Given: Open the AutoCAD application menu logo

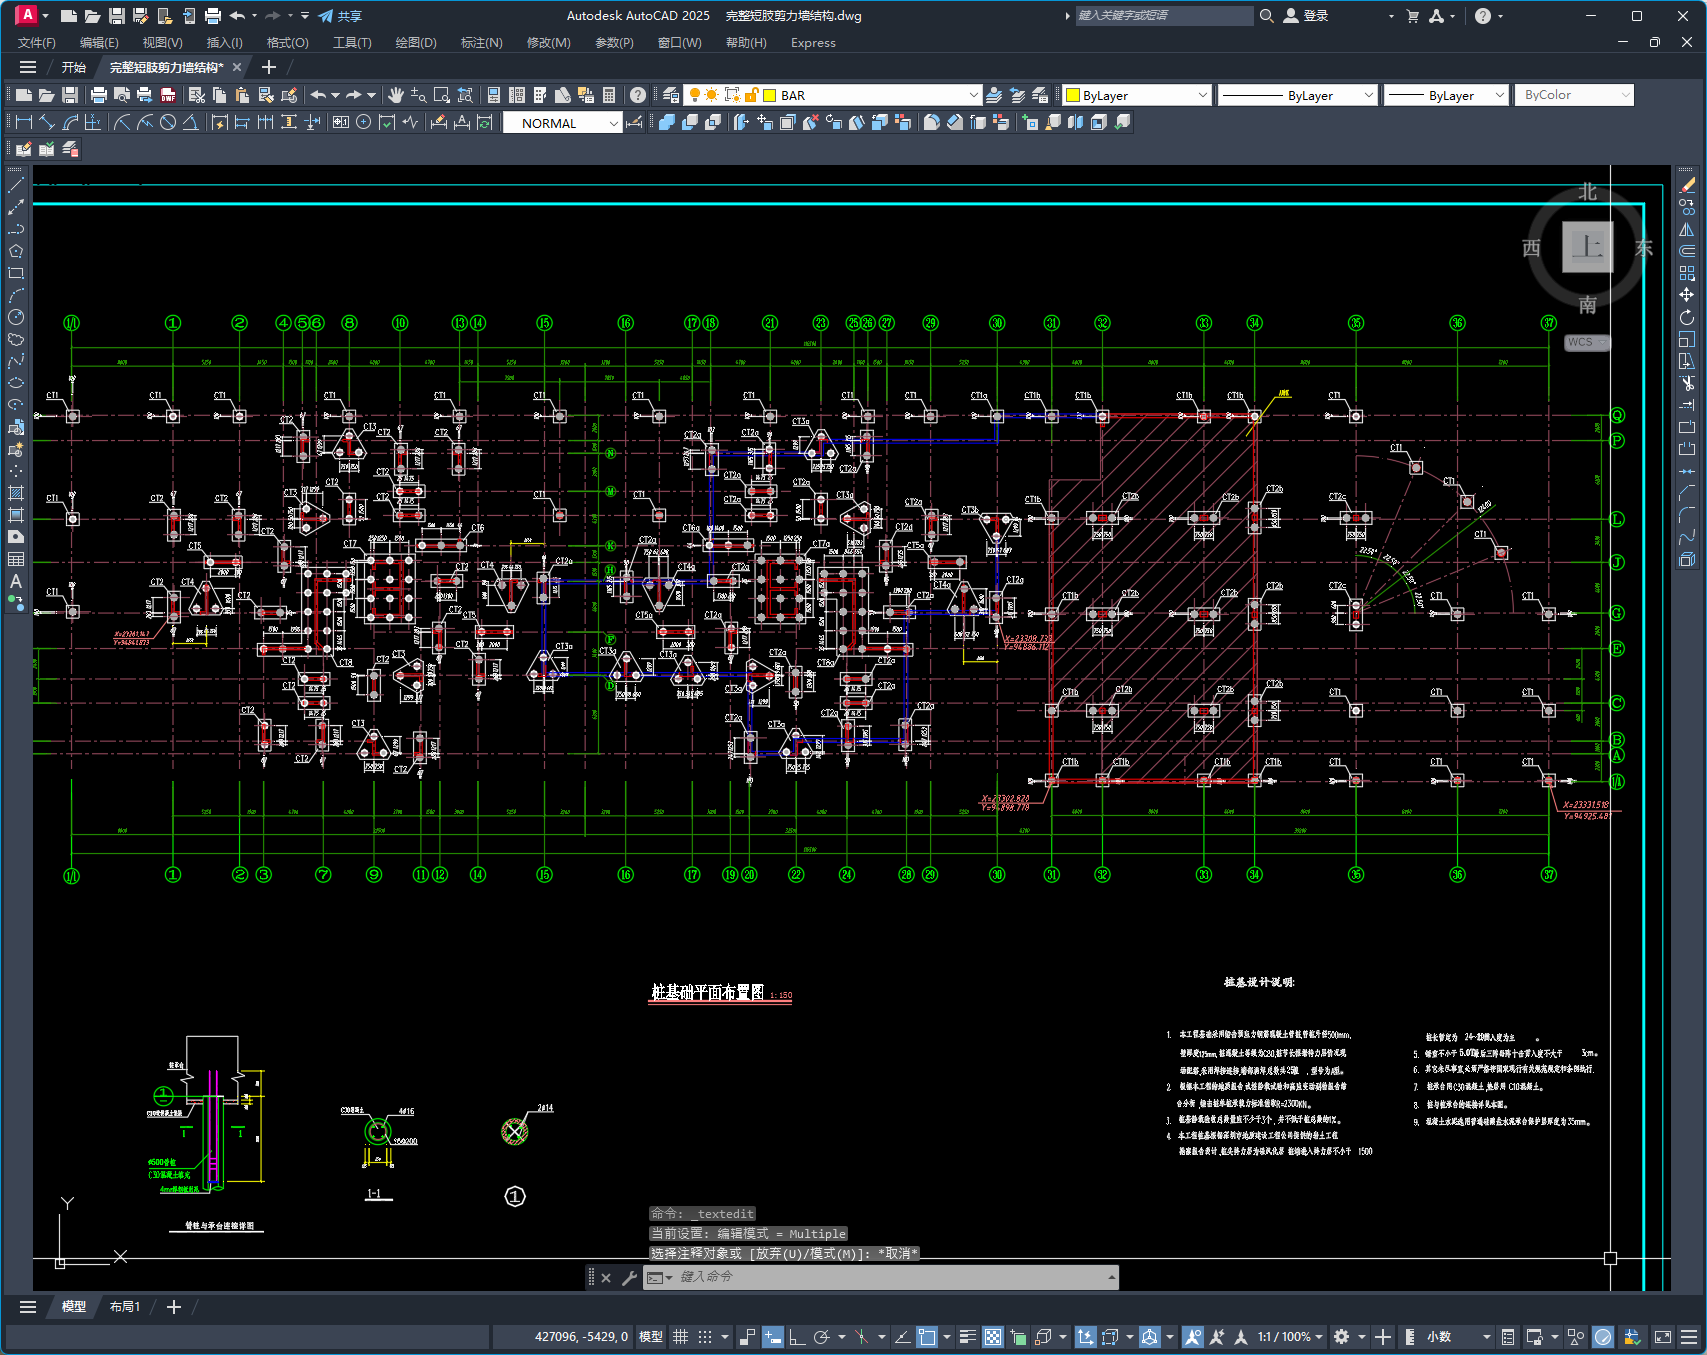Looking at the screenshot, I should [x=27, y=15].
